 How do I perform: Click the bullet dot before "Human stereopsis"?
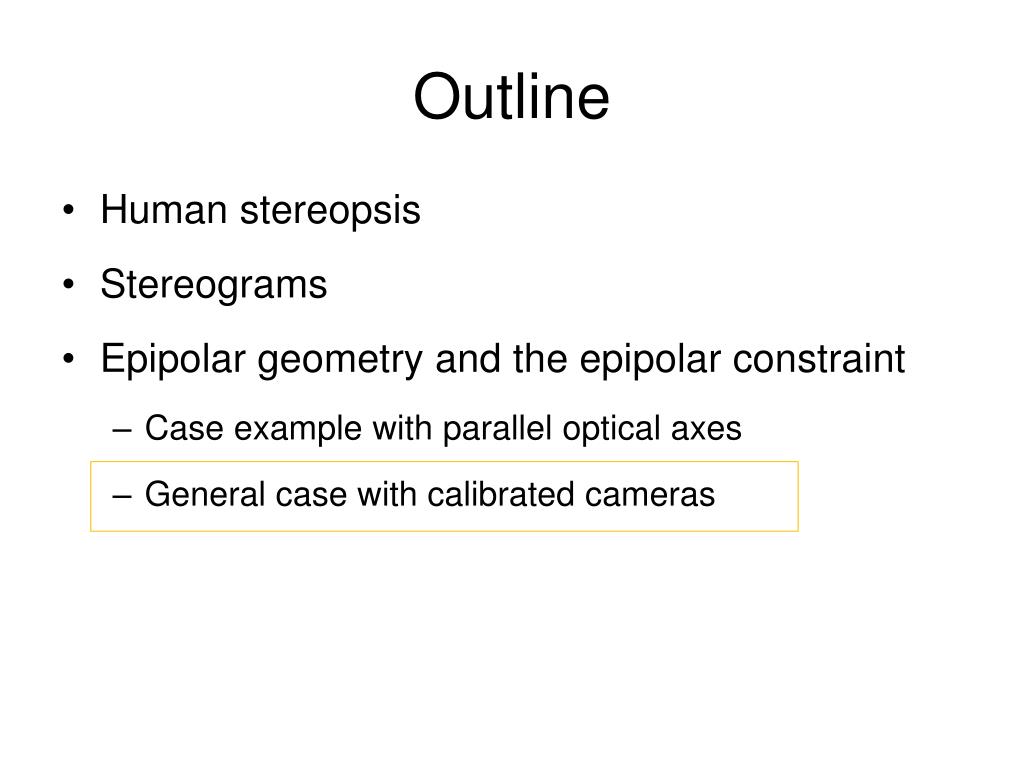69,210
